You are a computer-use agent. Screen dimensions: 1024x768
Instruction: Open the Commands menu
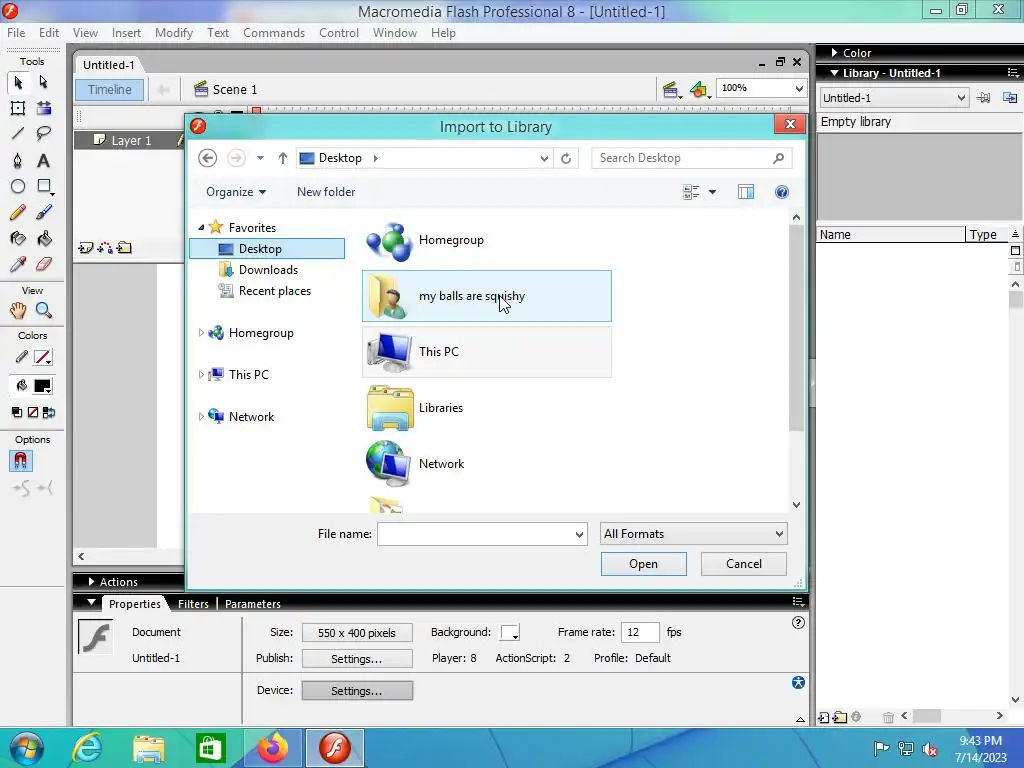click(x=274, y=33)
